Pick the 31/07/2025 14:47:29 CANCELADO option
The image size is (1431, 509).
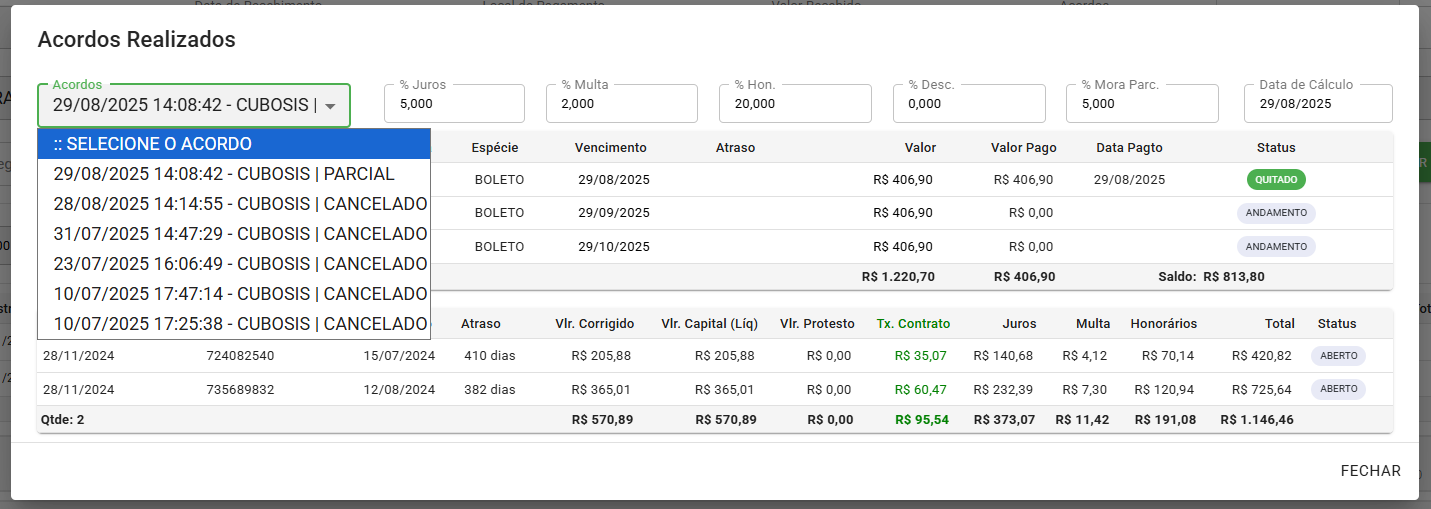tap(234, 234)
